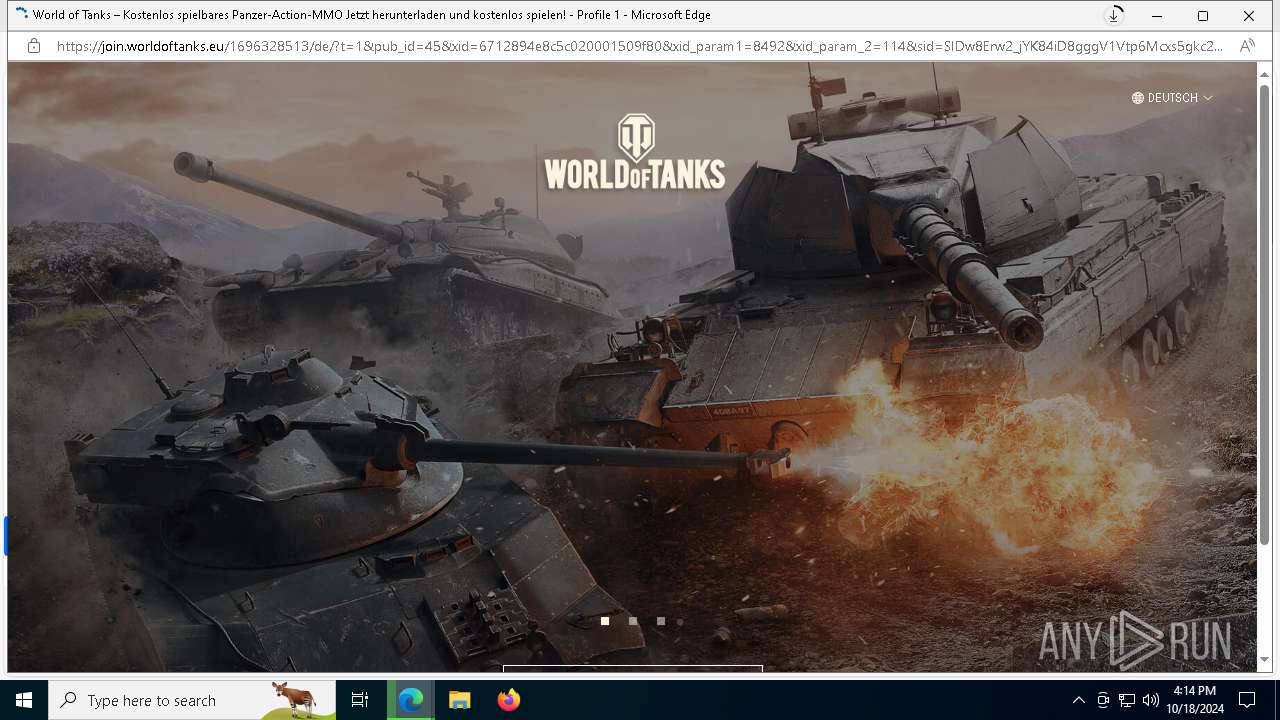Click the scrollbar down arrow
This screenshot has width=1280, height=720.
tap(1264, 660)
